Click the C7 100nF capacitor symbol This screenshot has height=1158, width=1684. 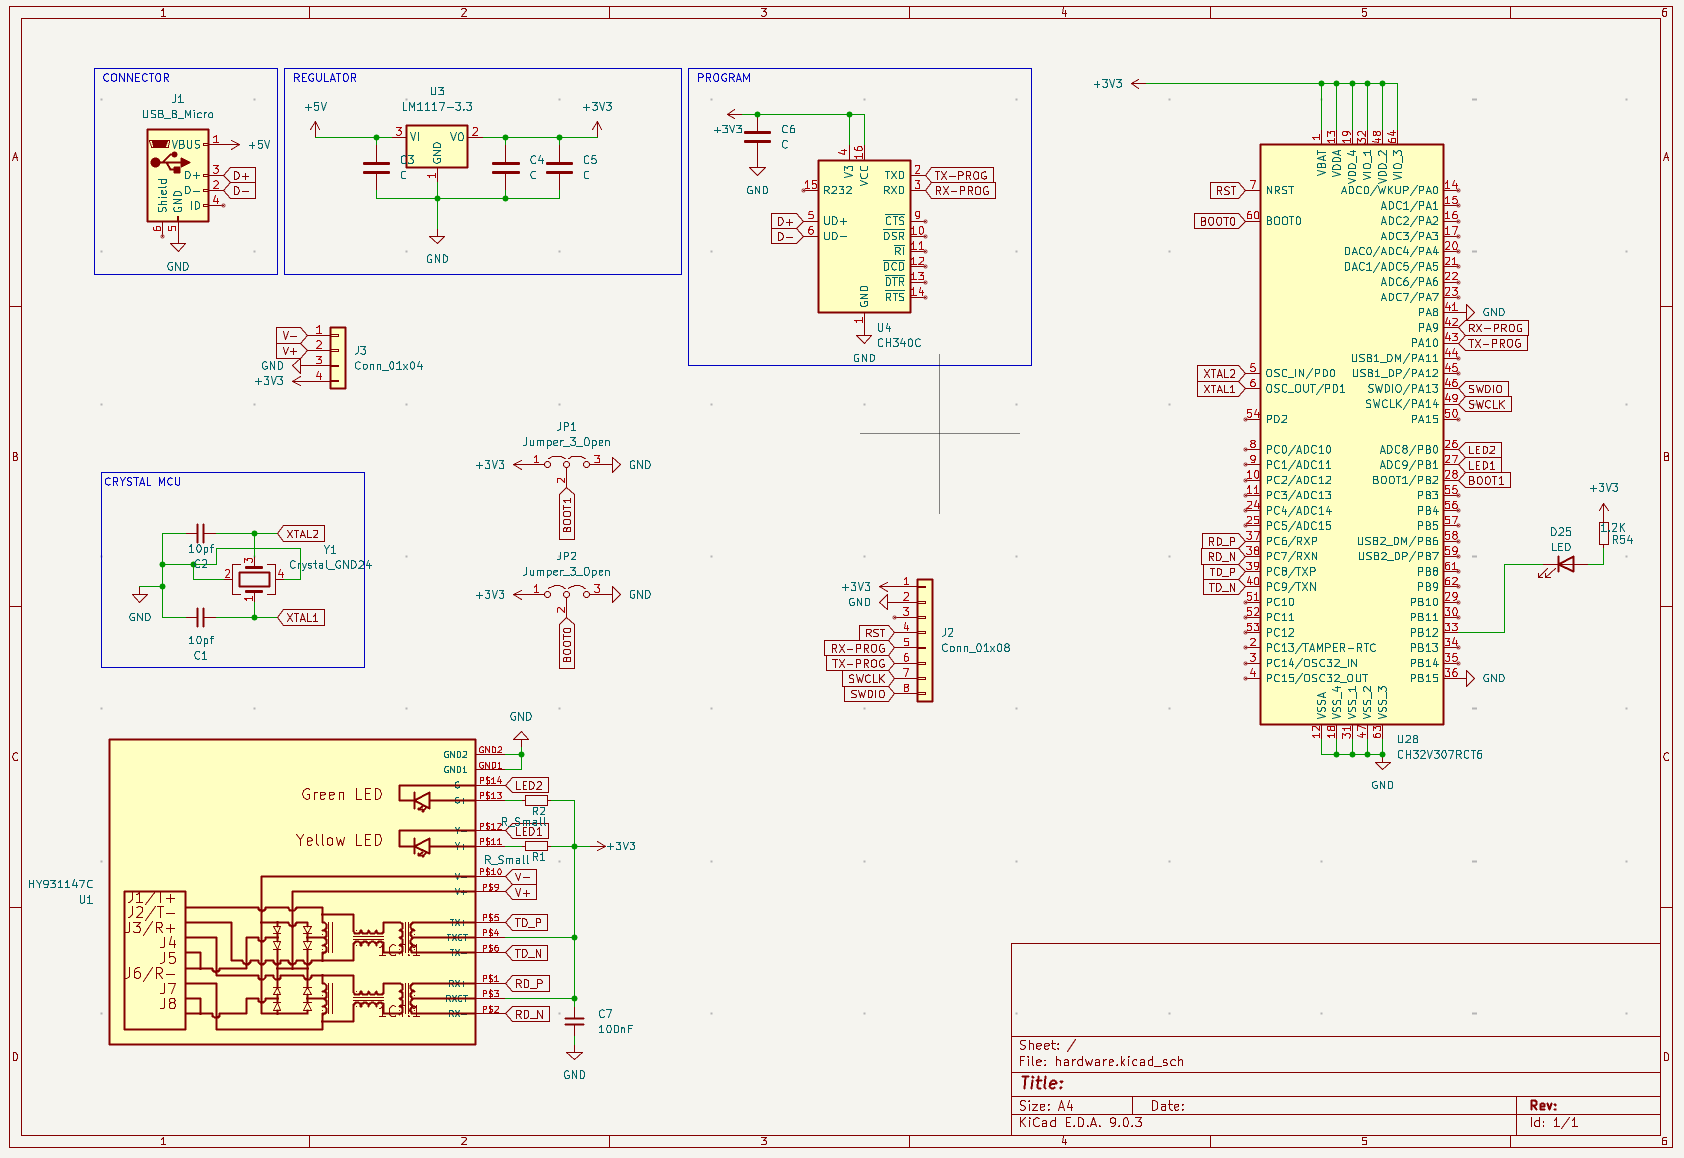click(x=574, y=1021)
